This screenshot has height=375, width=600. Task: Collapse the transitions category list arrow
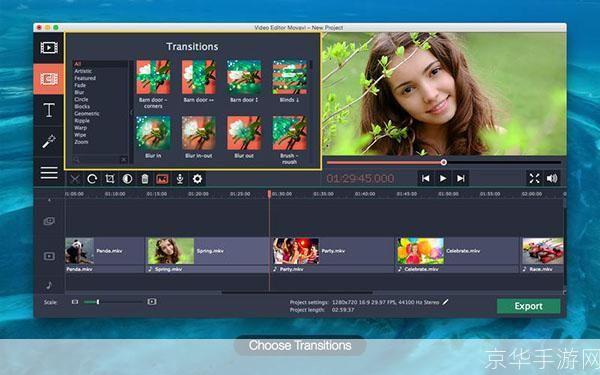pyautogui.click(x=131, y=113)
